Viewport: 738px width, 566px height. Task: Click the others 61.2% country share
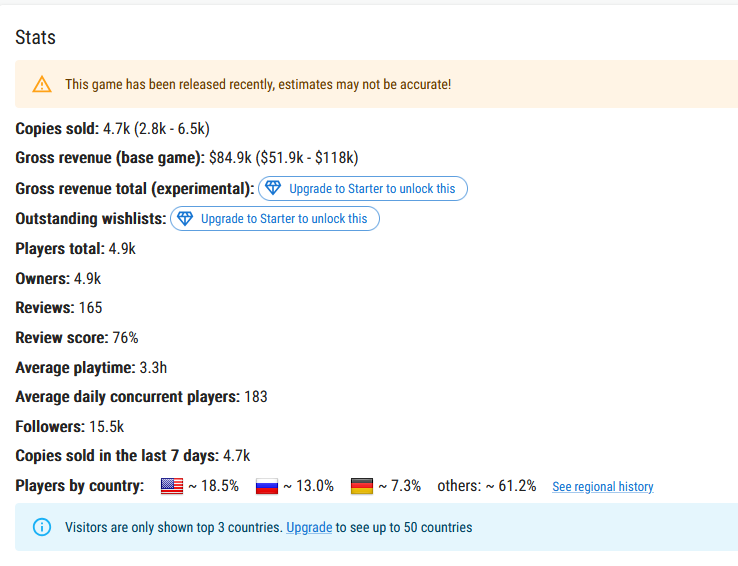point(487,486)
